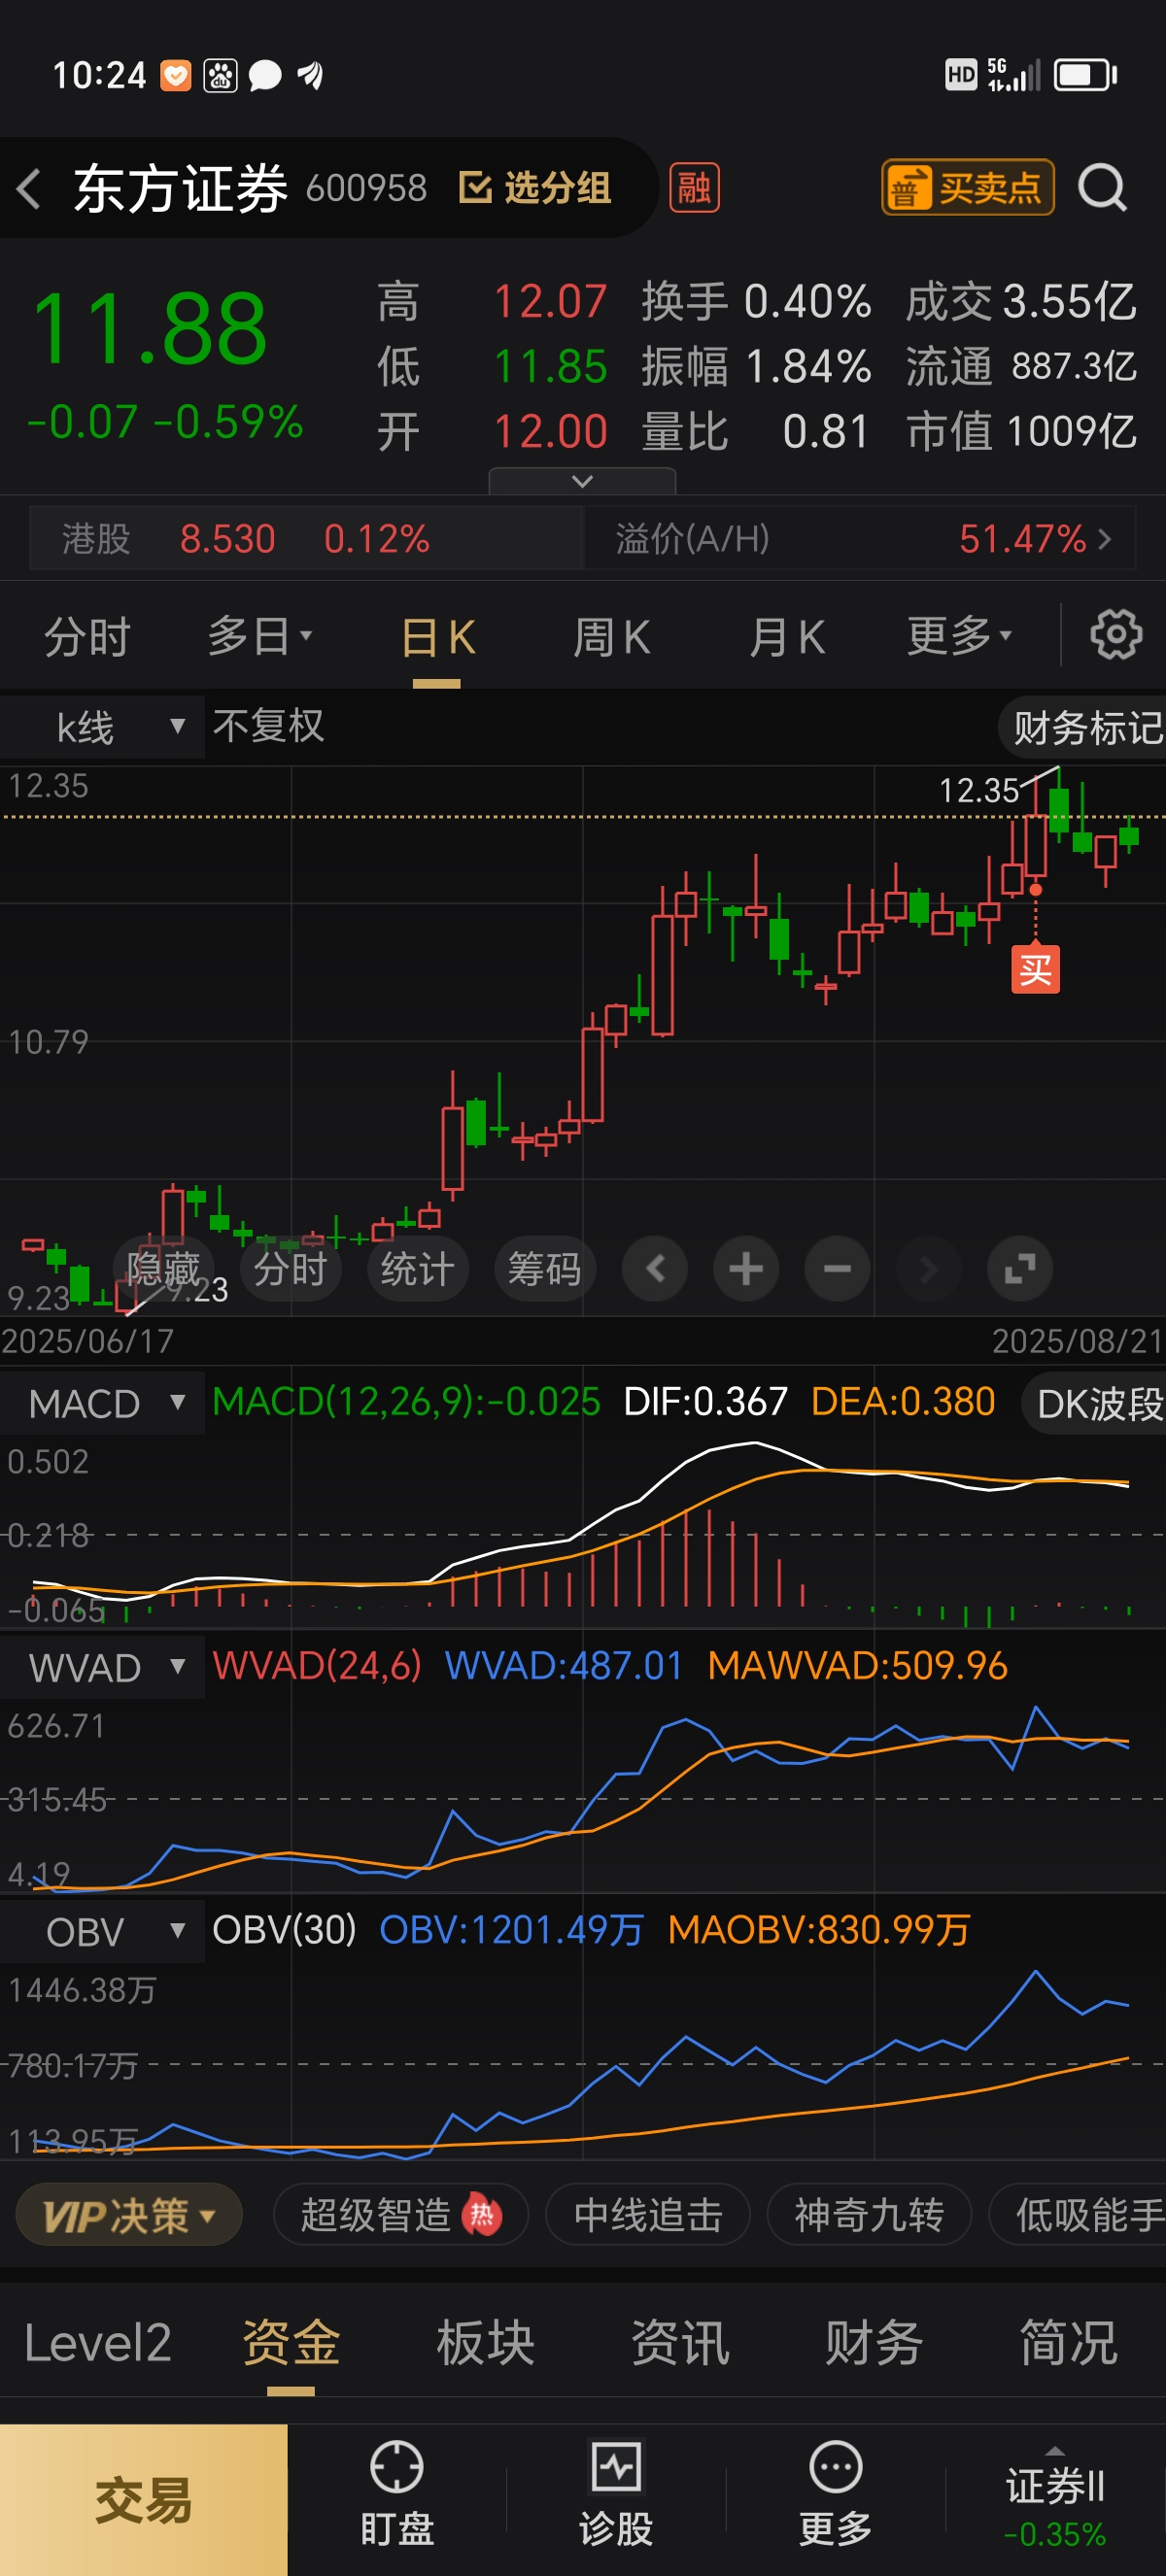Open the 更多 chart period dropdown

(960, 637)
